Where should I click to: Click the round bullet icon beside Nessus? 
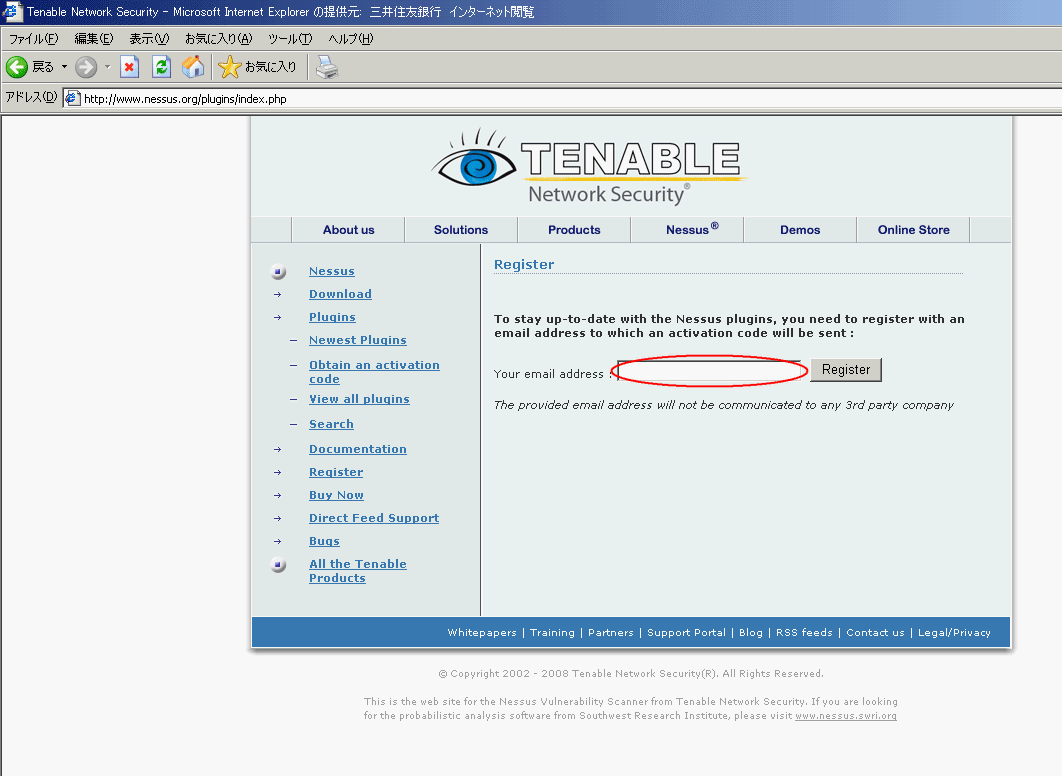click(x=278, y=272)
